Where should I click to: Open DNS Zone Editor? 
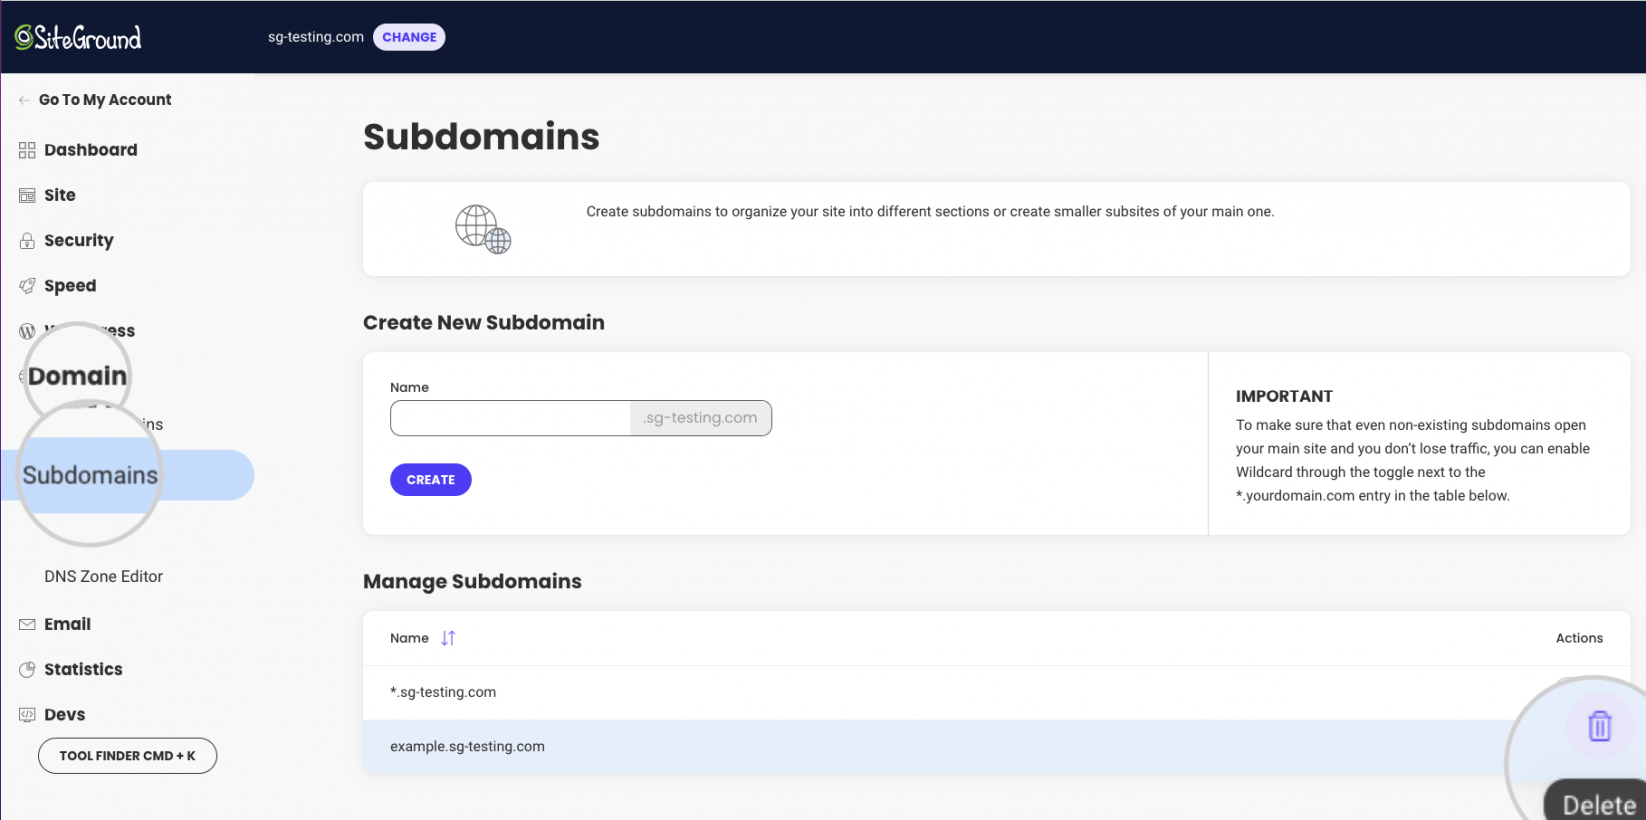103,576
